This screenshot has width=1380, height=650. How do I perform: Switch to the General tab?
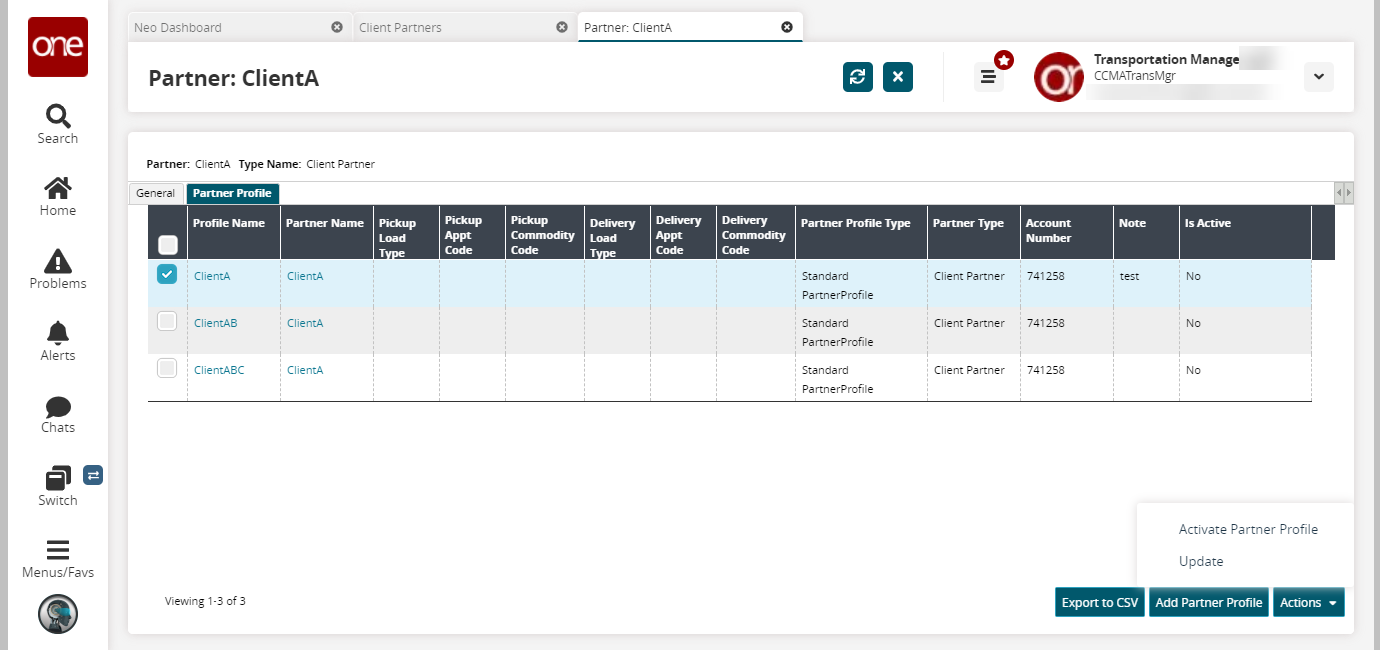point(156,193)
